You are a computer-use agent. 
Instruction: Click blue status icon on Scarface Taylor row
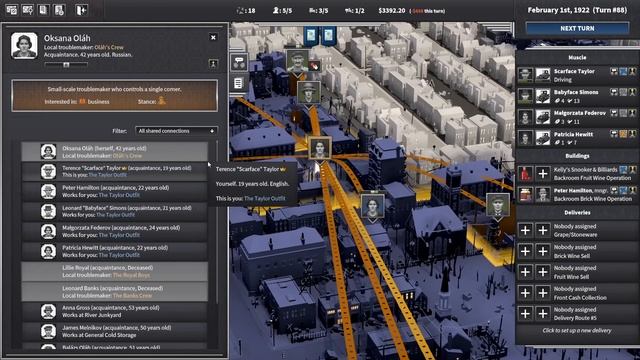tap(623, 71)
